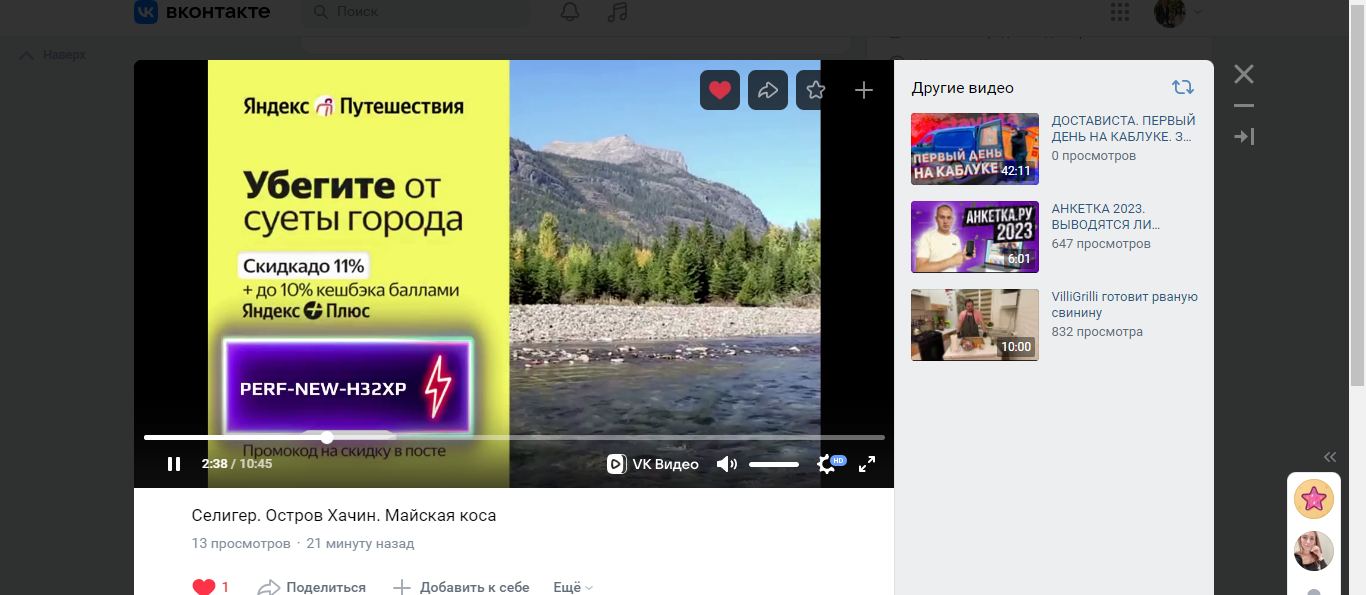The width and height of the screenshot is (1366, 595).
Task: Click the heart like button below the video
Action: click(x=204, y=587)
